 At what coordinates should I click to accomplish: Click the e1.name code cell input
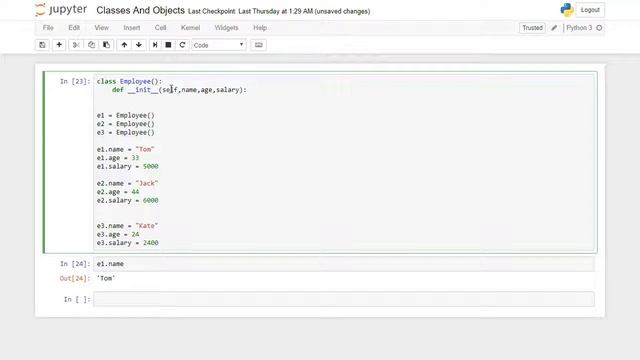(x=344, y=264)
